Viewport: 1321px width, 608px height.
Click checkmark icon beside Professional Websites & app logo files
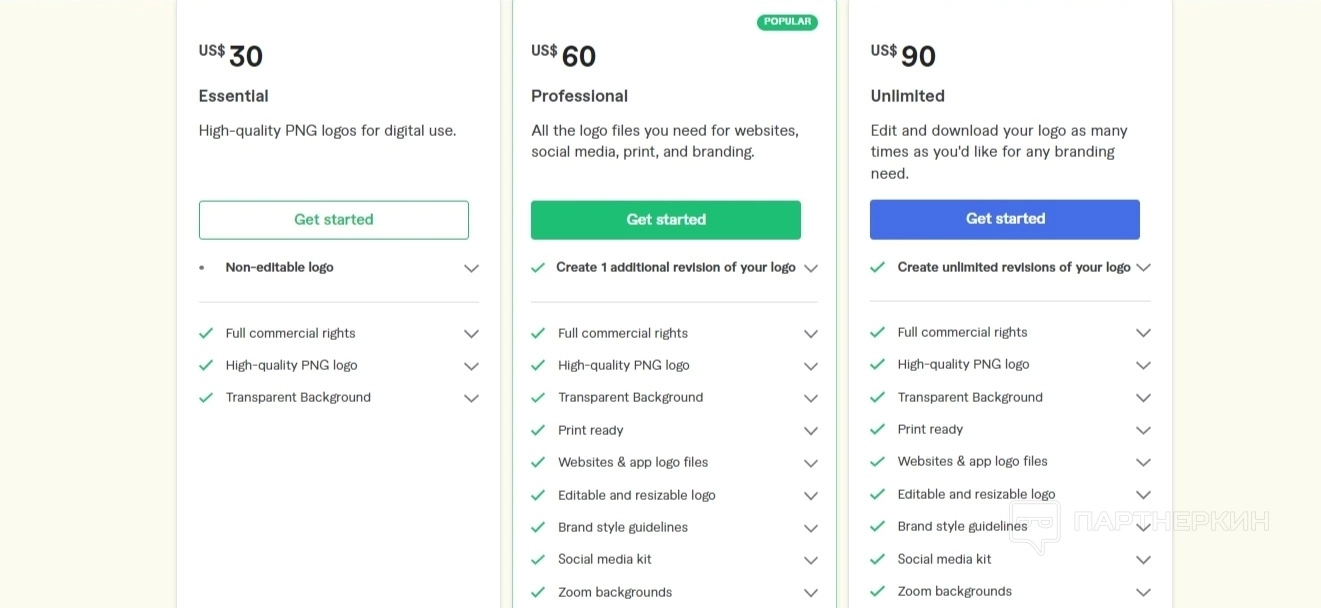pyautogui.click(x=538, y=463)
